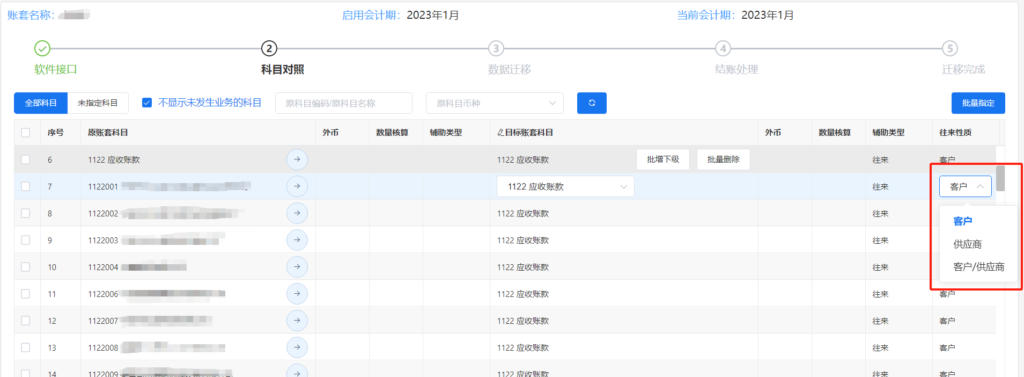Check the checkbox for row 9
Viewport: 1024px width, 377px height.
(x=25, y=240)
